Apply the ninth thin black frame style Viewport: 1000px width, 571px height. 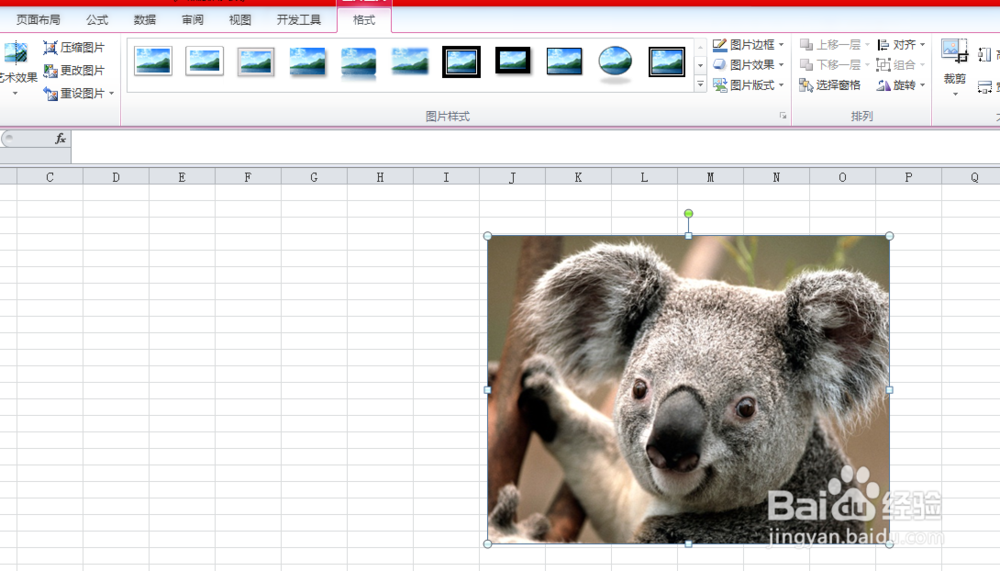(x=564, y=62)
